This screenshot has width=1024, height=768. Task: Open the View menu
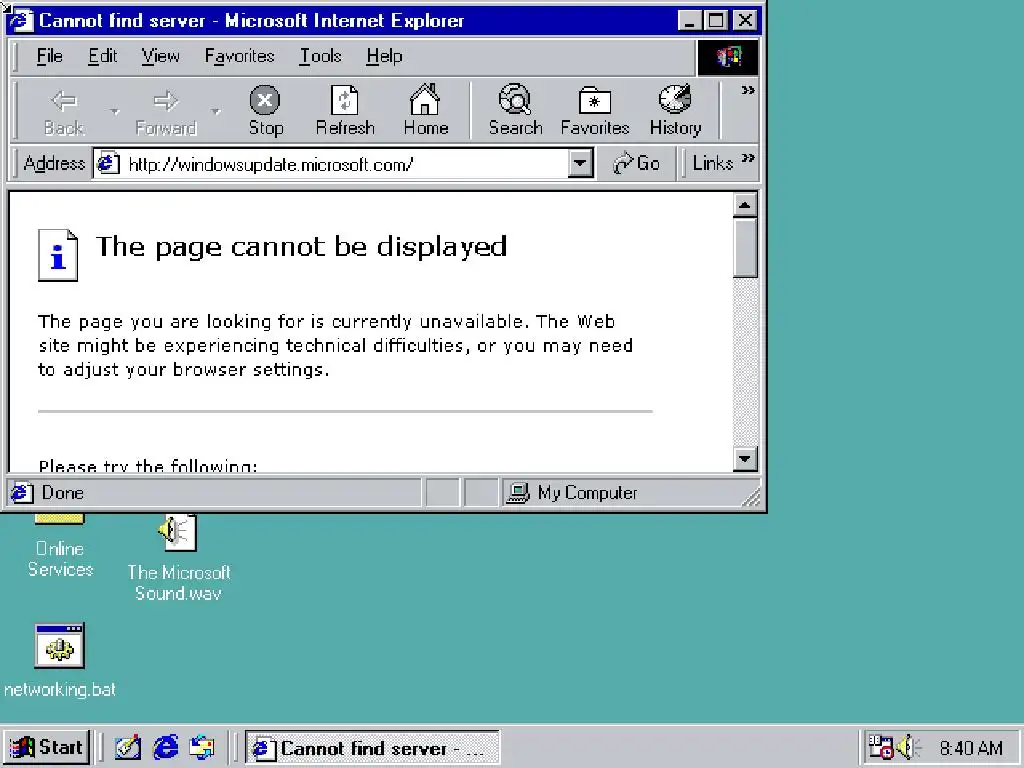pyautogui.click(x=160, y=56)
